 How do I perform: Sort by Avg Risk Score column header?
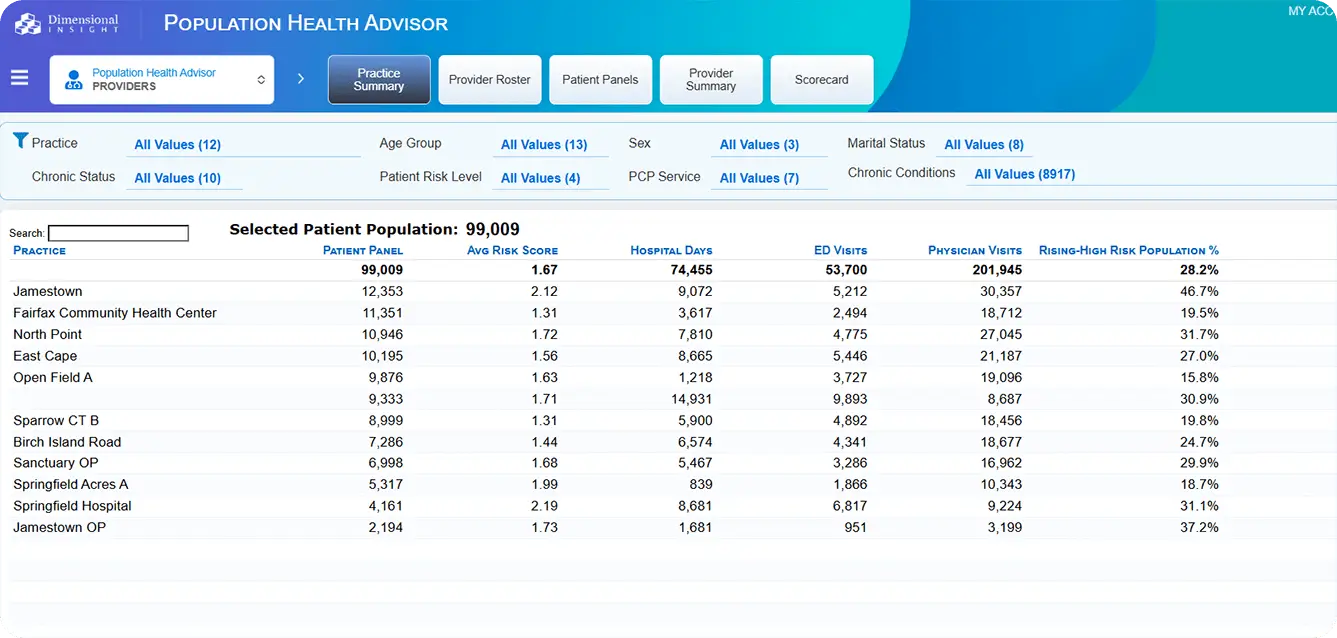click(512, 251)
